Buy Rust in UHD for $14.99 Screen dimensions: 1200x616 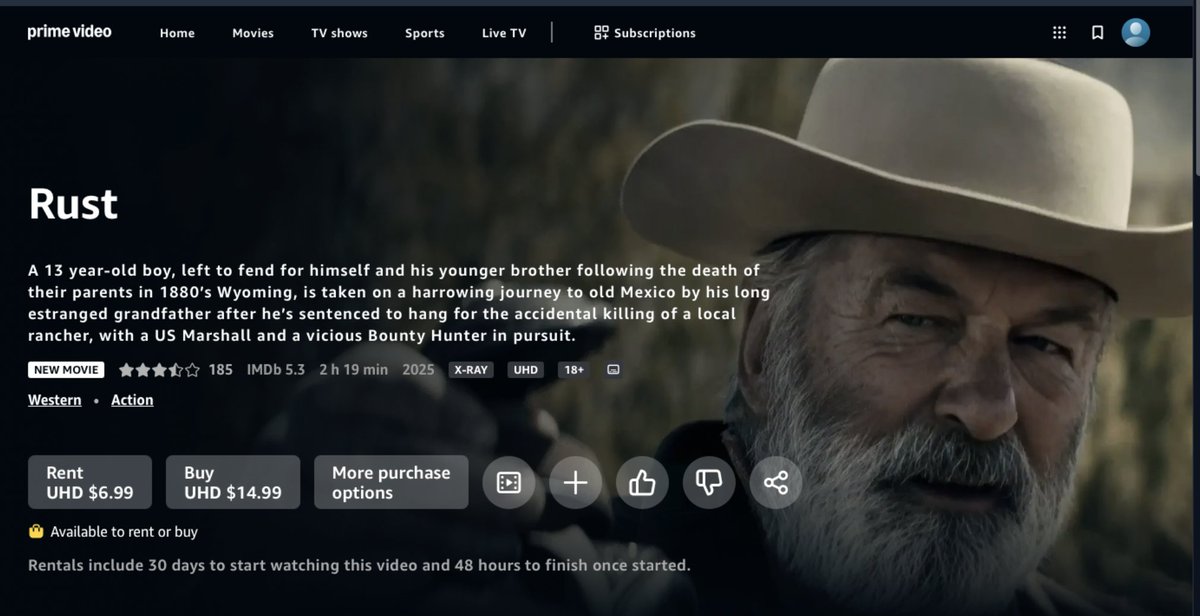233,482
